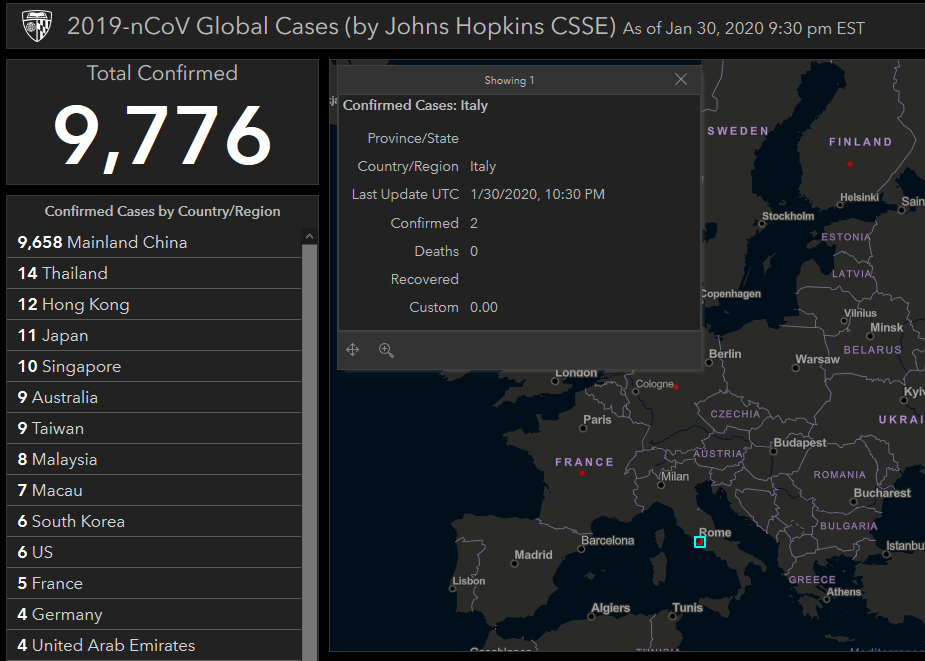The width and height of the screenshot is (925, 661).
Task: Click the dashboard title in header bar
Action: (x=341, y=26)
